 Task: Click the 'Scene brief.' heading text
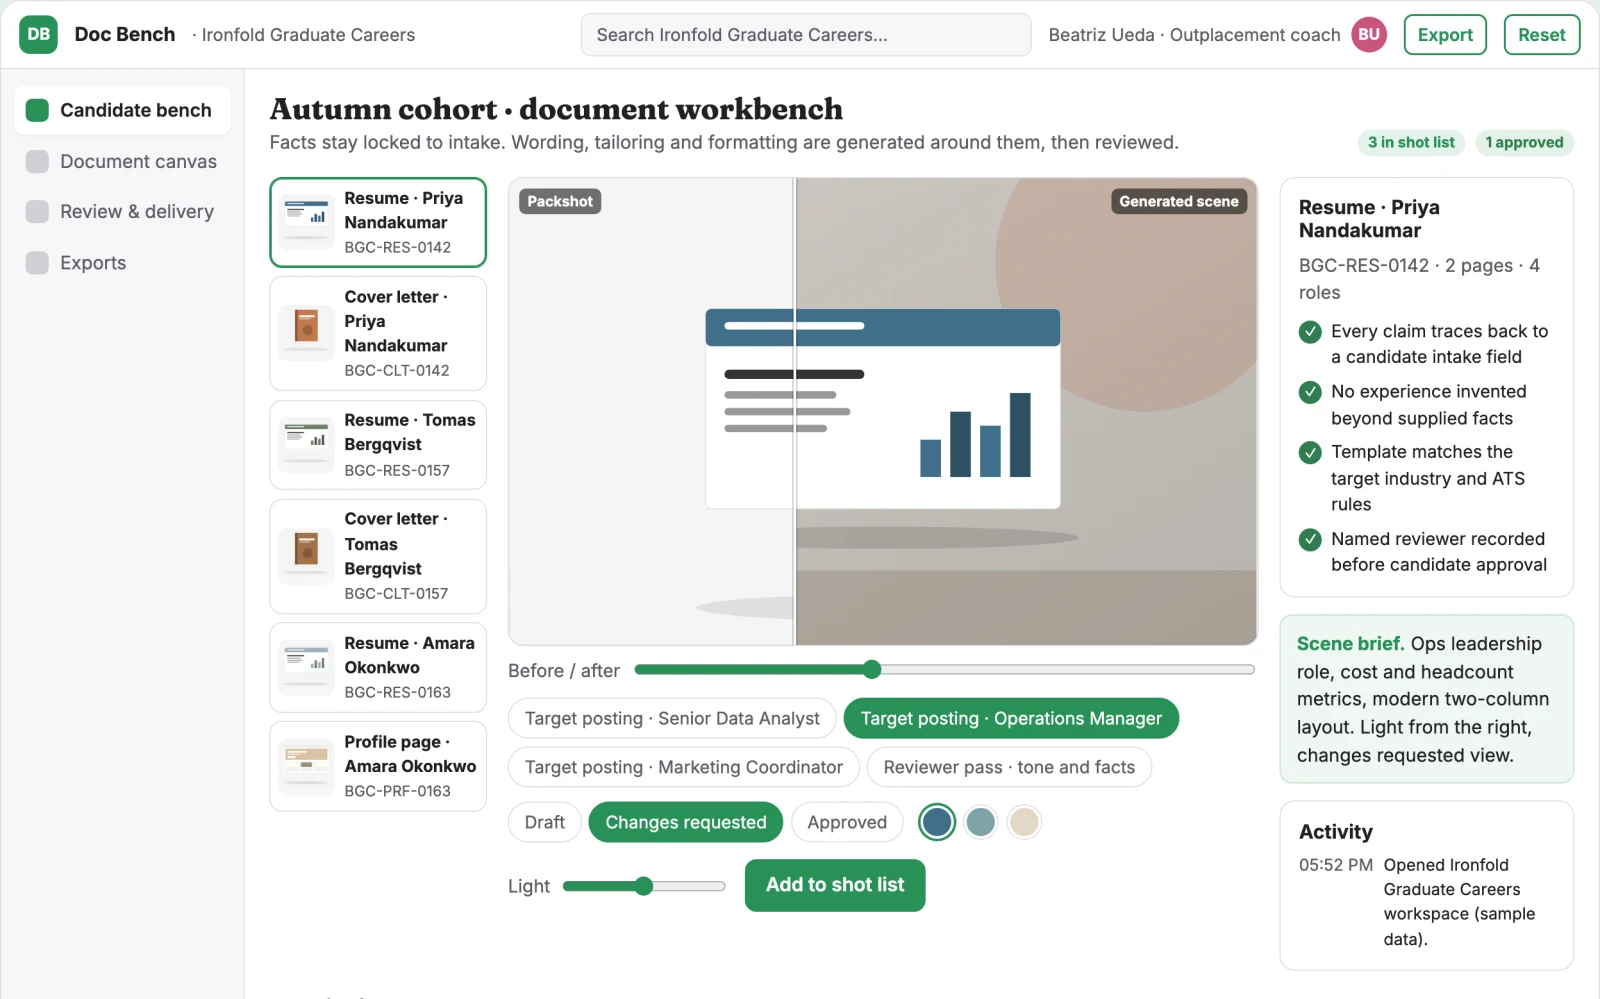[1350, 644]
